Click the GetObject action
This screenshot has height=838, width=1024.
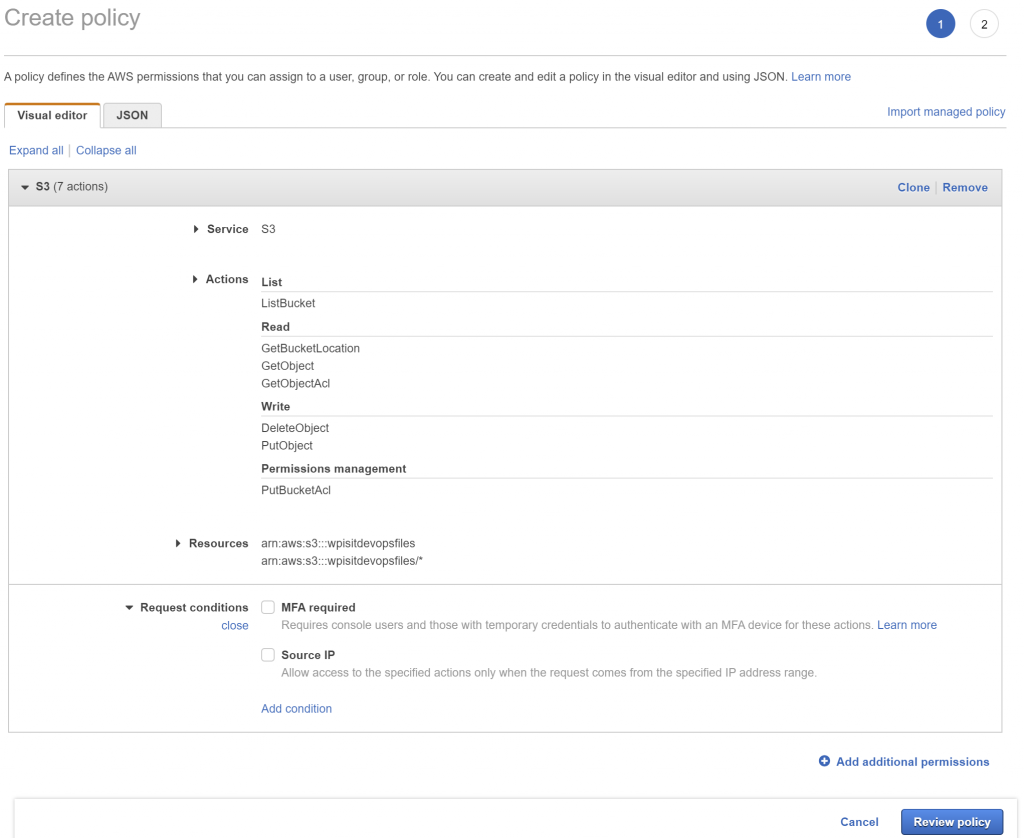(287, 366)
